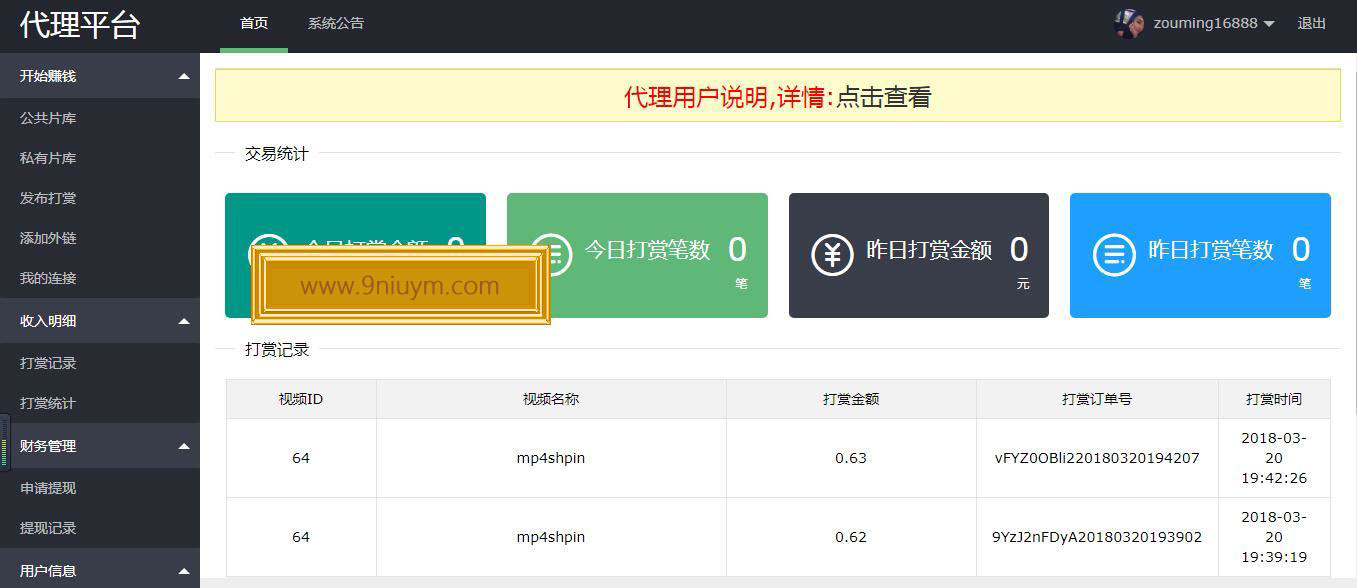Collapse the 用户信息 sidebar section
The image size is (1357, 588).
point(184,571)
